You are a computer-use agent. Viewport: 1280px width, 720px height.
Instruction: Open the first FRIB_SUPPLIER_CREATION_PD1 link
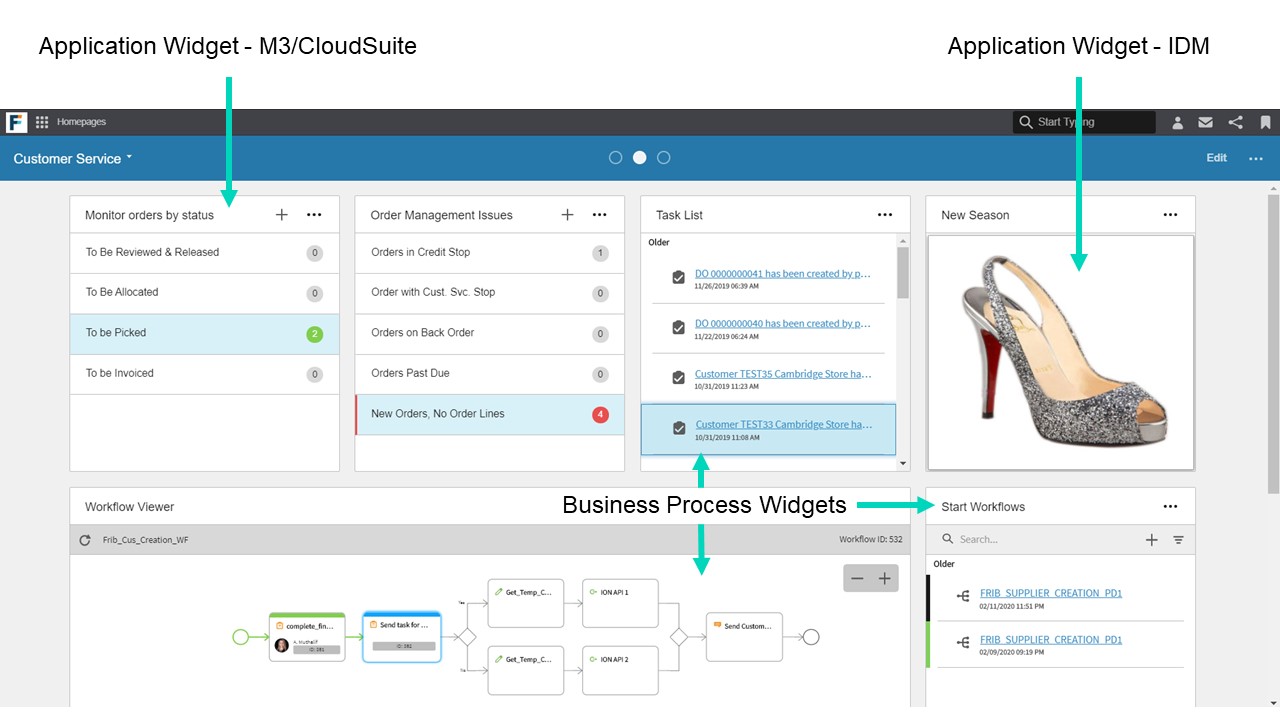(1050, 593)
